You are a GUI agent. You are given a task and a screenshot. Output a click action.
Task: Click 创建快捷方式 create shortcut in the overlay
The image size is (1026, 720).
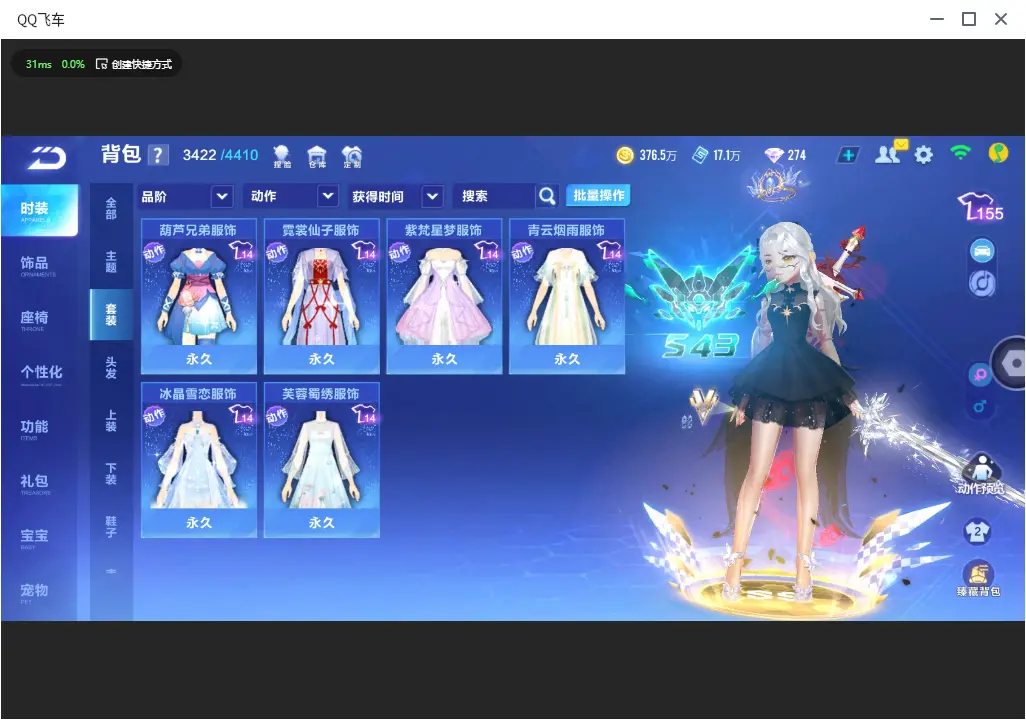(134, 64)
